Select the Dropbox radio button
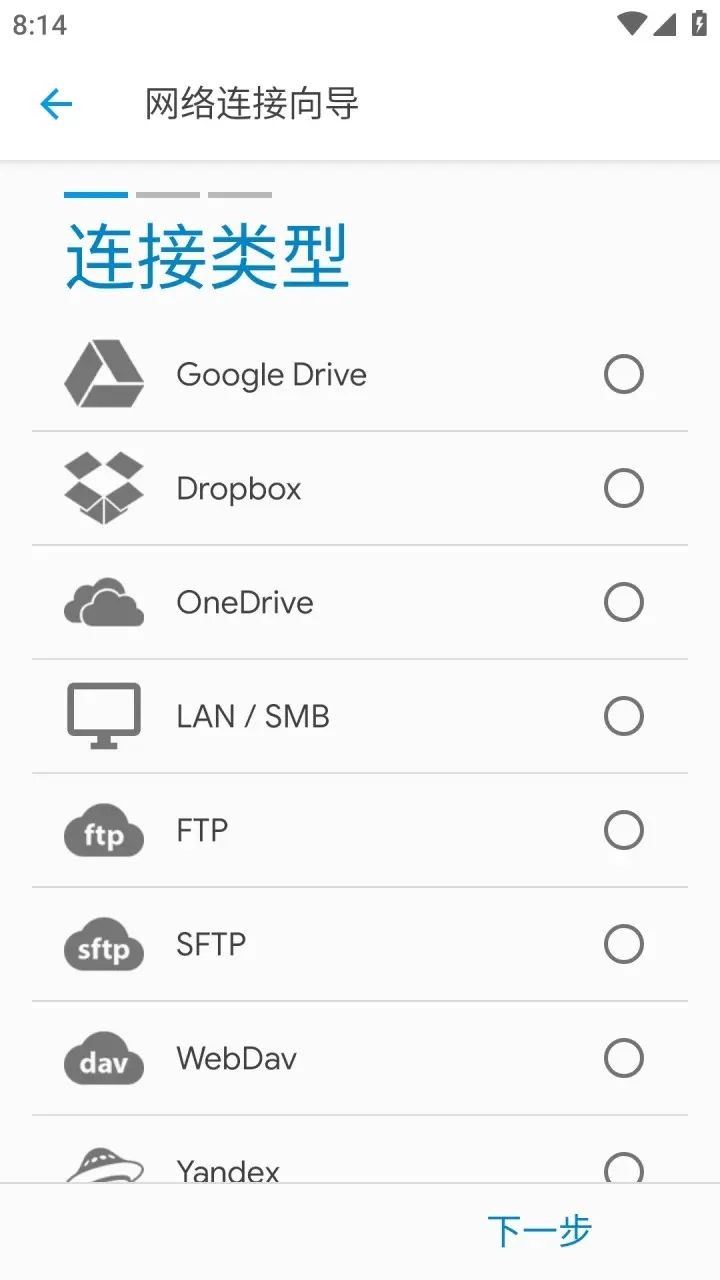 [624, 488]
